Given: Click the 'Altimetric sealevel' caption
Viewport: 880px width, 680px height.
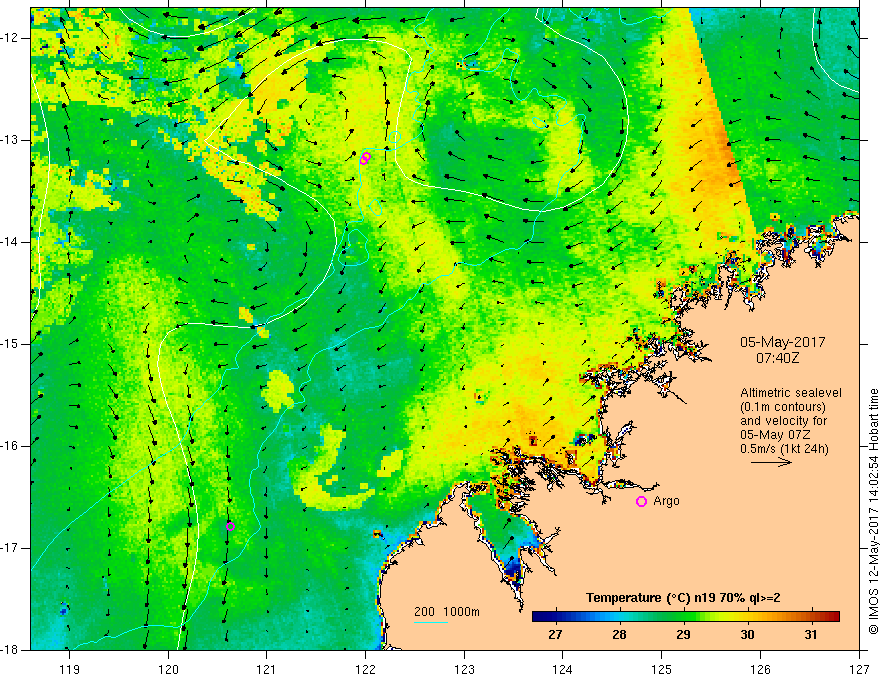Looking at the screenshot, I should (x=791, y=393).
